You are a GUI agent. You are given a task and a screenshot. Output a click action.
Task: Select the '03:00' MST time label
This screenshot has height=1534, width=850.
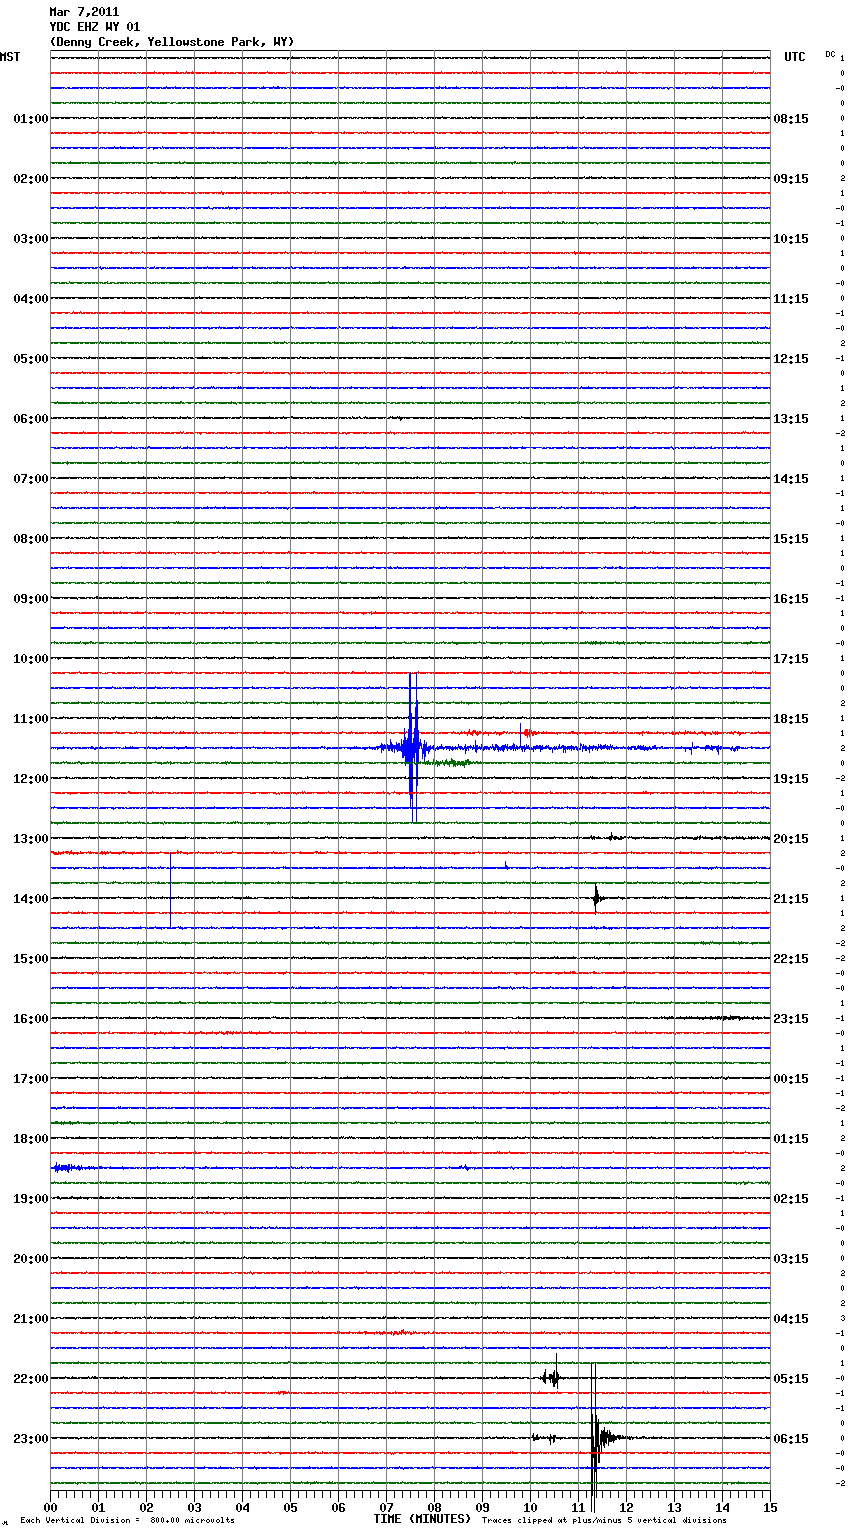point(31,239)
